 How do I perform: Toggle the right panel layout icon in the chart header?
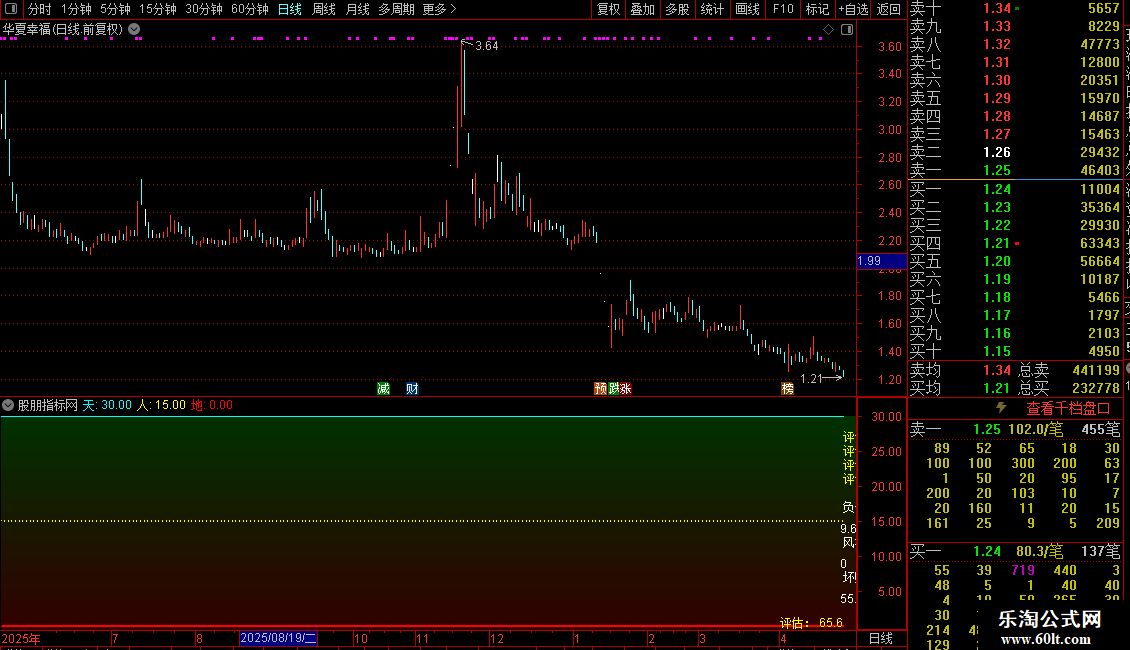pos(847,30)
